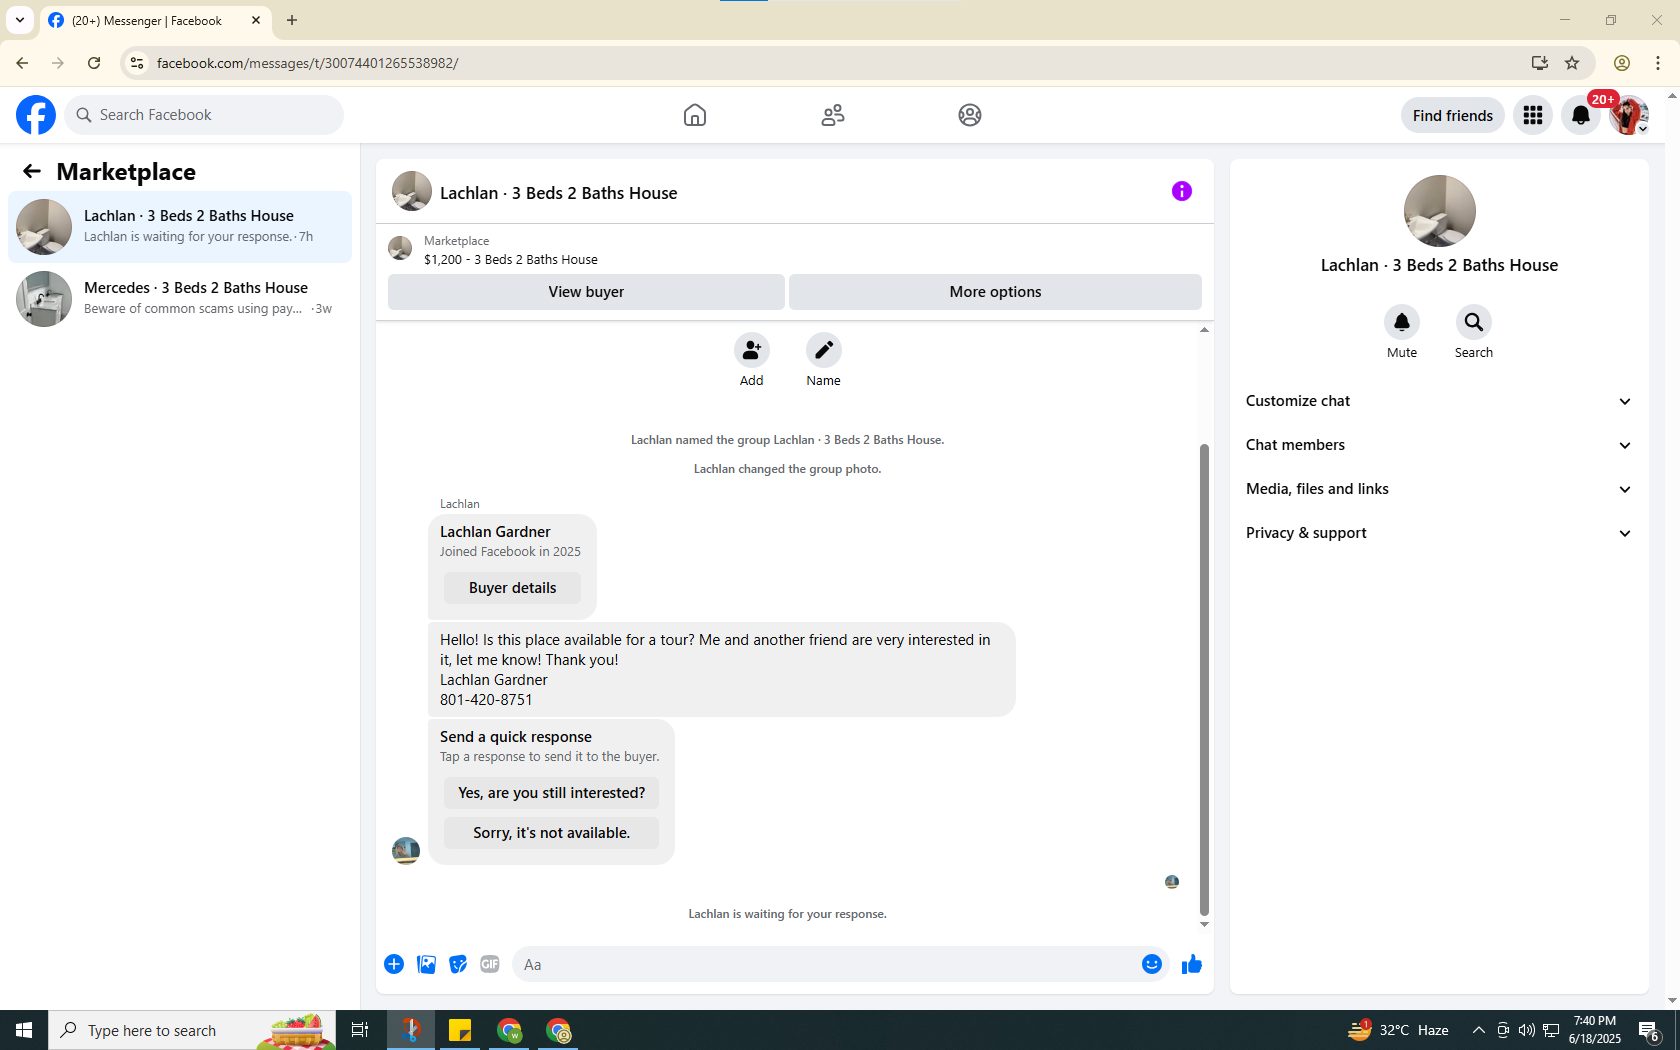Screen dimensions: 1680x1050
Task: Add people to the chat
Action: 752,350
